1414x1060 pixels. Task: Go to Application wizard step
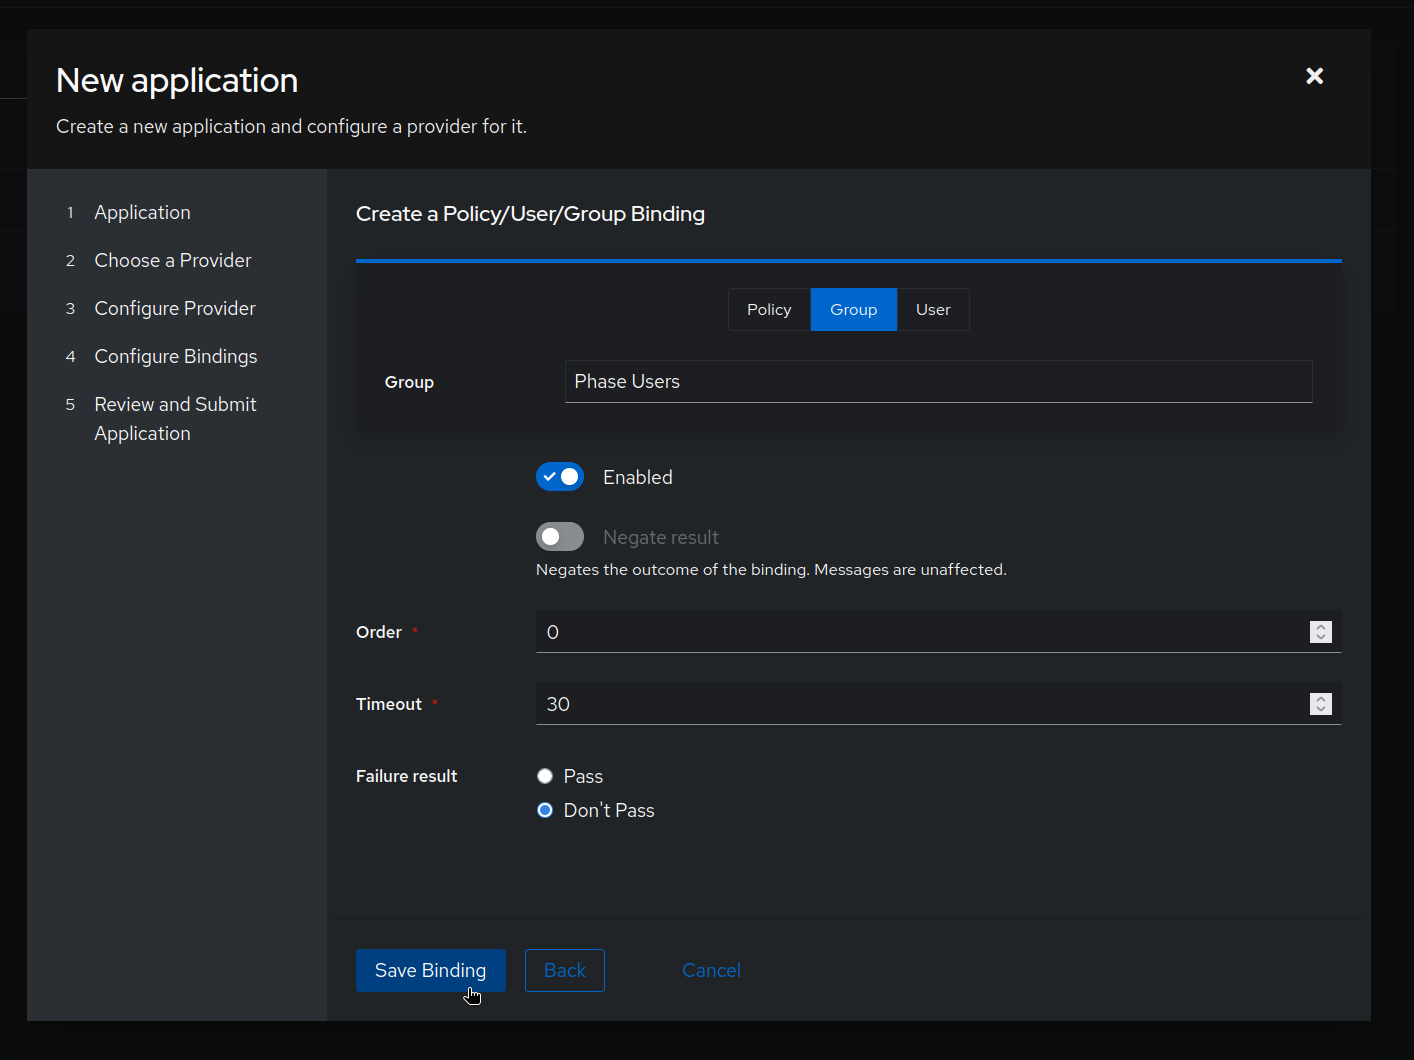[x=142, y=212]
